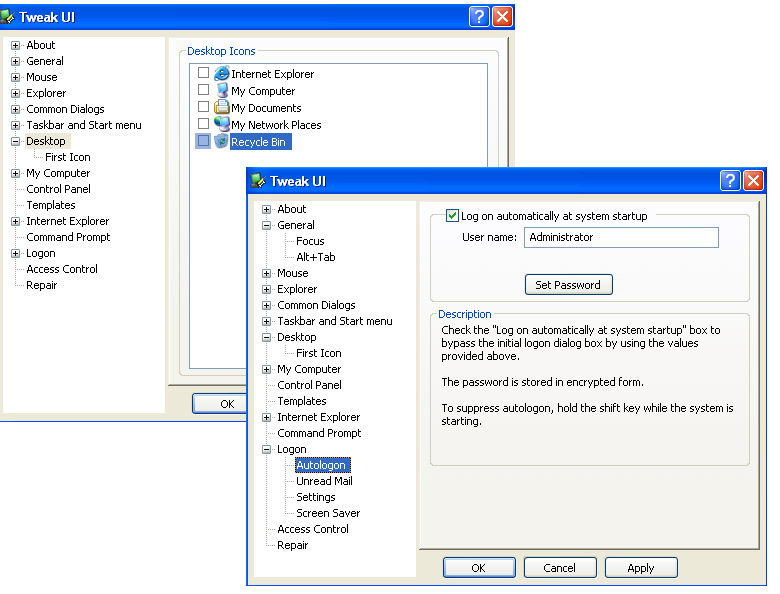
Task: Click the My Documents icon in Desktop Icons
Action: (x=221, y=107)
